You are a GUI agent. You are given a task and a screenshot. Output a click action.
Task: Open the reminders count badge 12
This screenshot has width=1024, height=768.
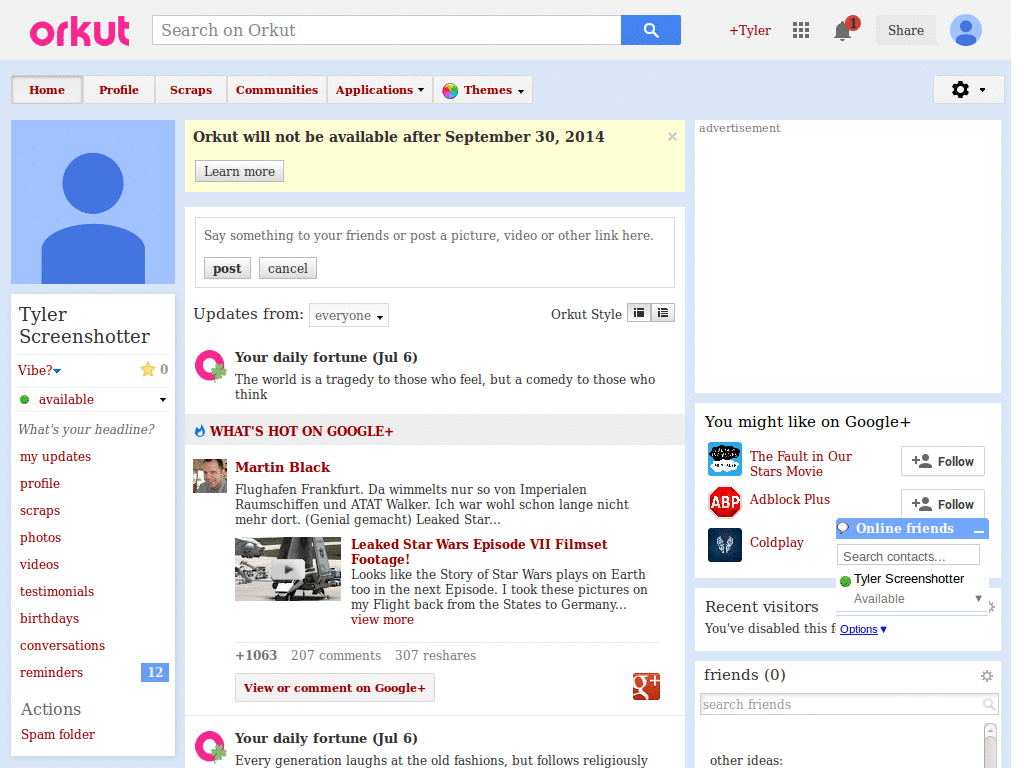(155, 672)
